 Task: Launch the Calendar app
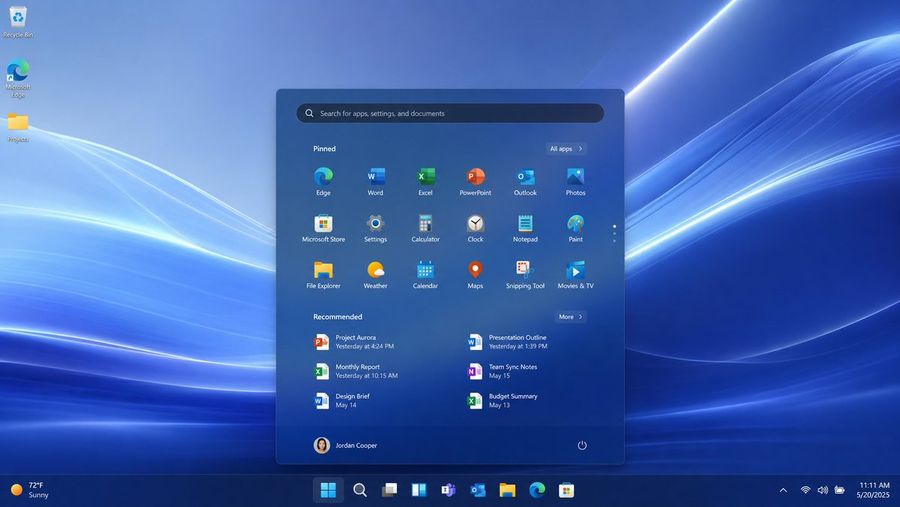(425, 274)
